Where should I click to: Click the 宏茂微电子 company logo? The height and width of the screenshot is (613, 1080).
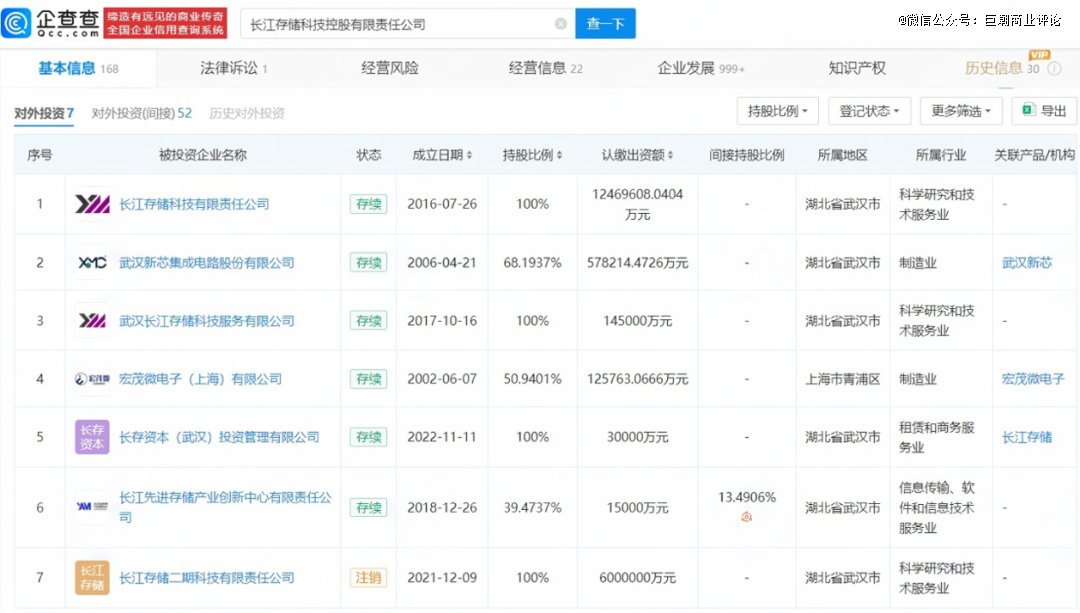pos(92,379)
